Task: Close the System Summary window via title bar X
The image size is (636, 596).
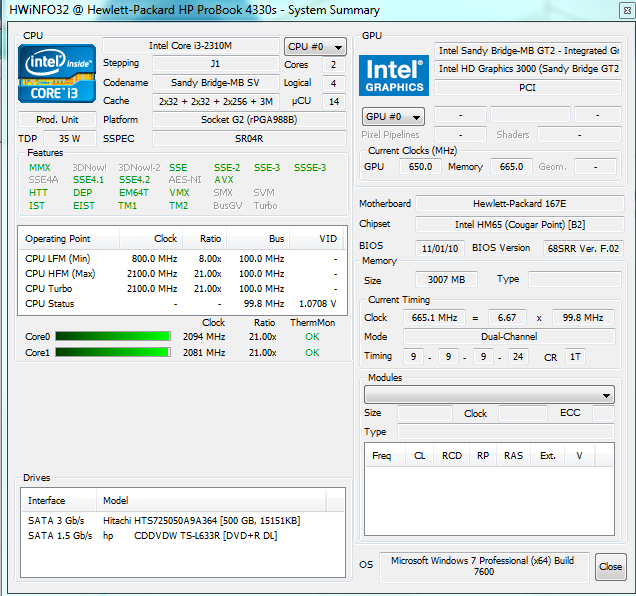Action: (x=627, y=11)
